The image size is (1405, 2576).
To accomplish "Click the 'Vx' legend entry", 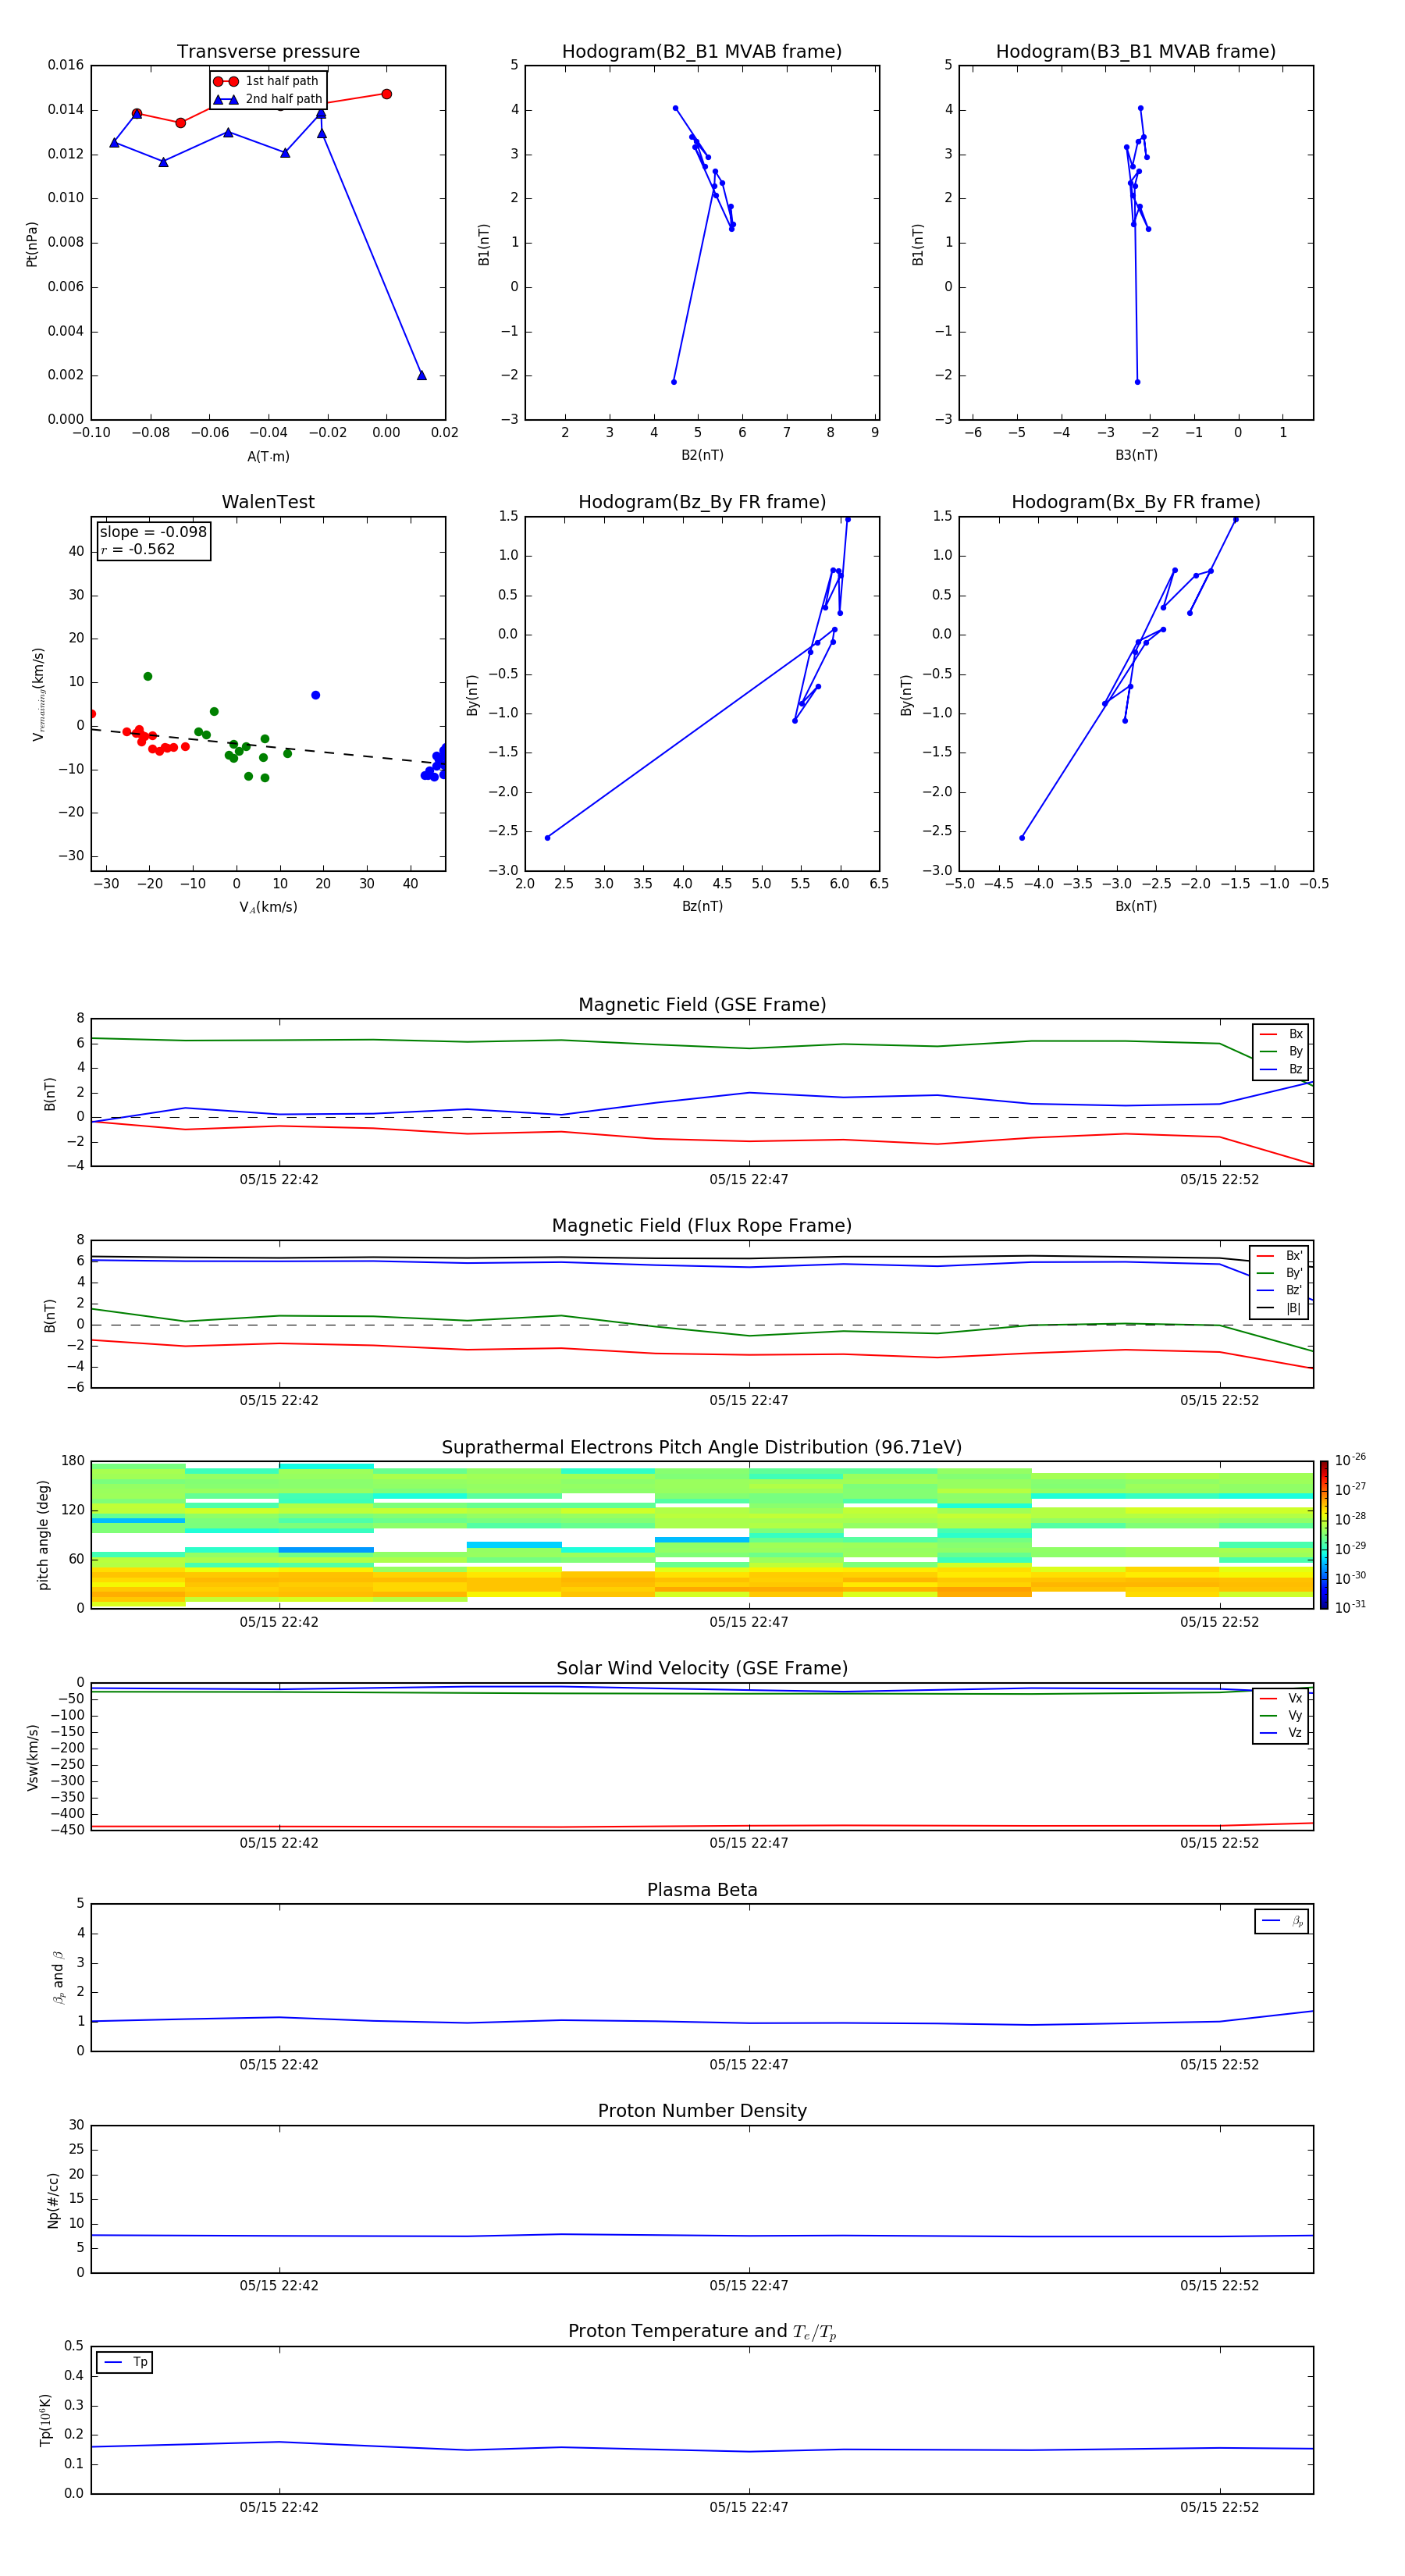I will coord(1281,1698).
